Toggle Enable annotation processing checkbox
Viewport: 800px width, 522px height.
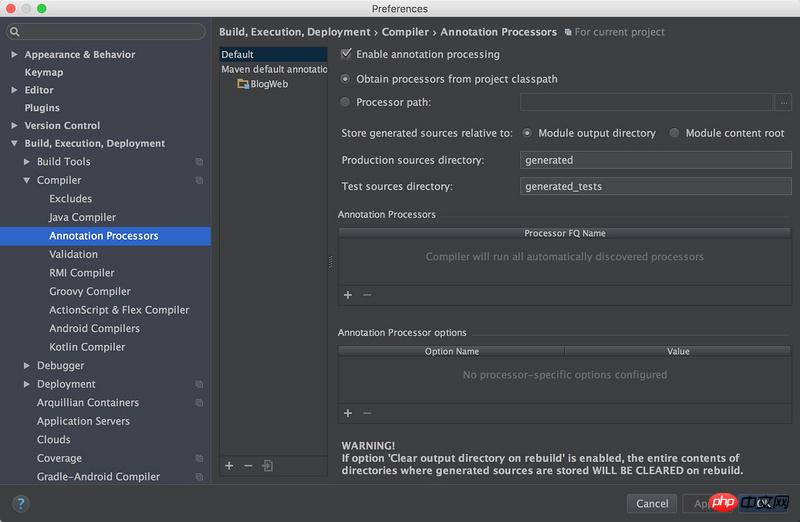[346, 54]
